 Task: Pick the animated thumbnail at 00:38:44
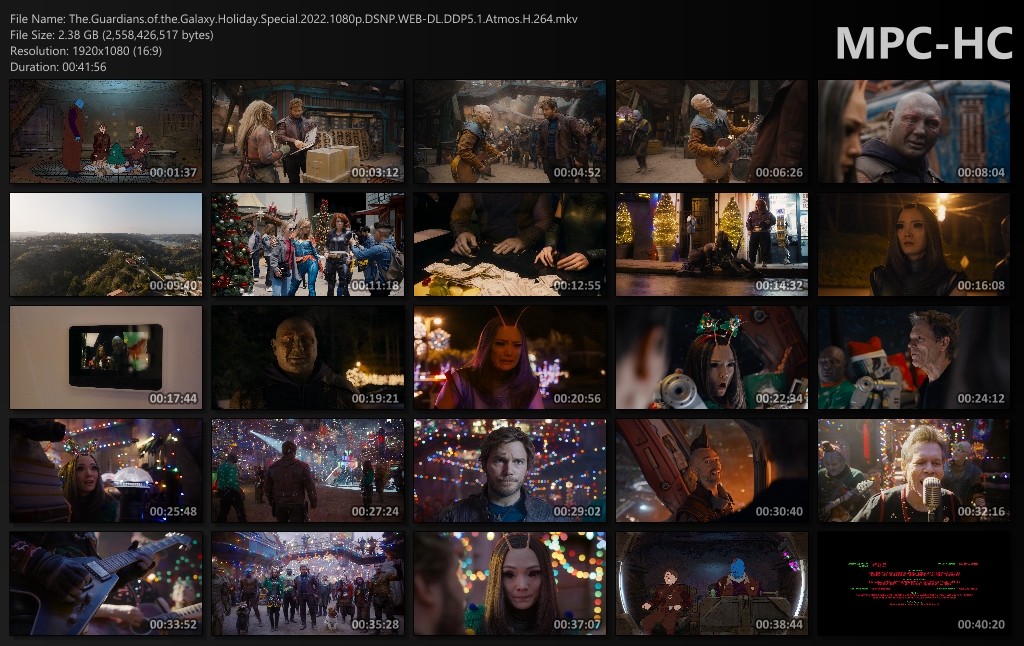click(712, 583)
